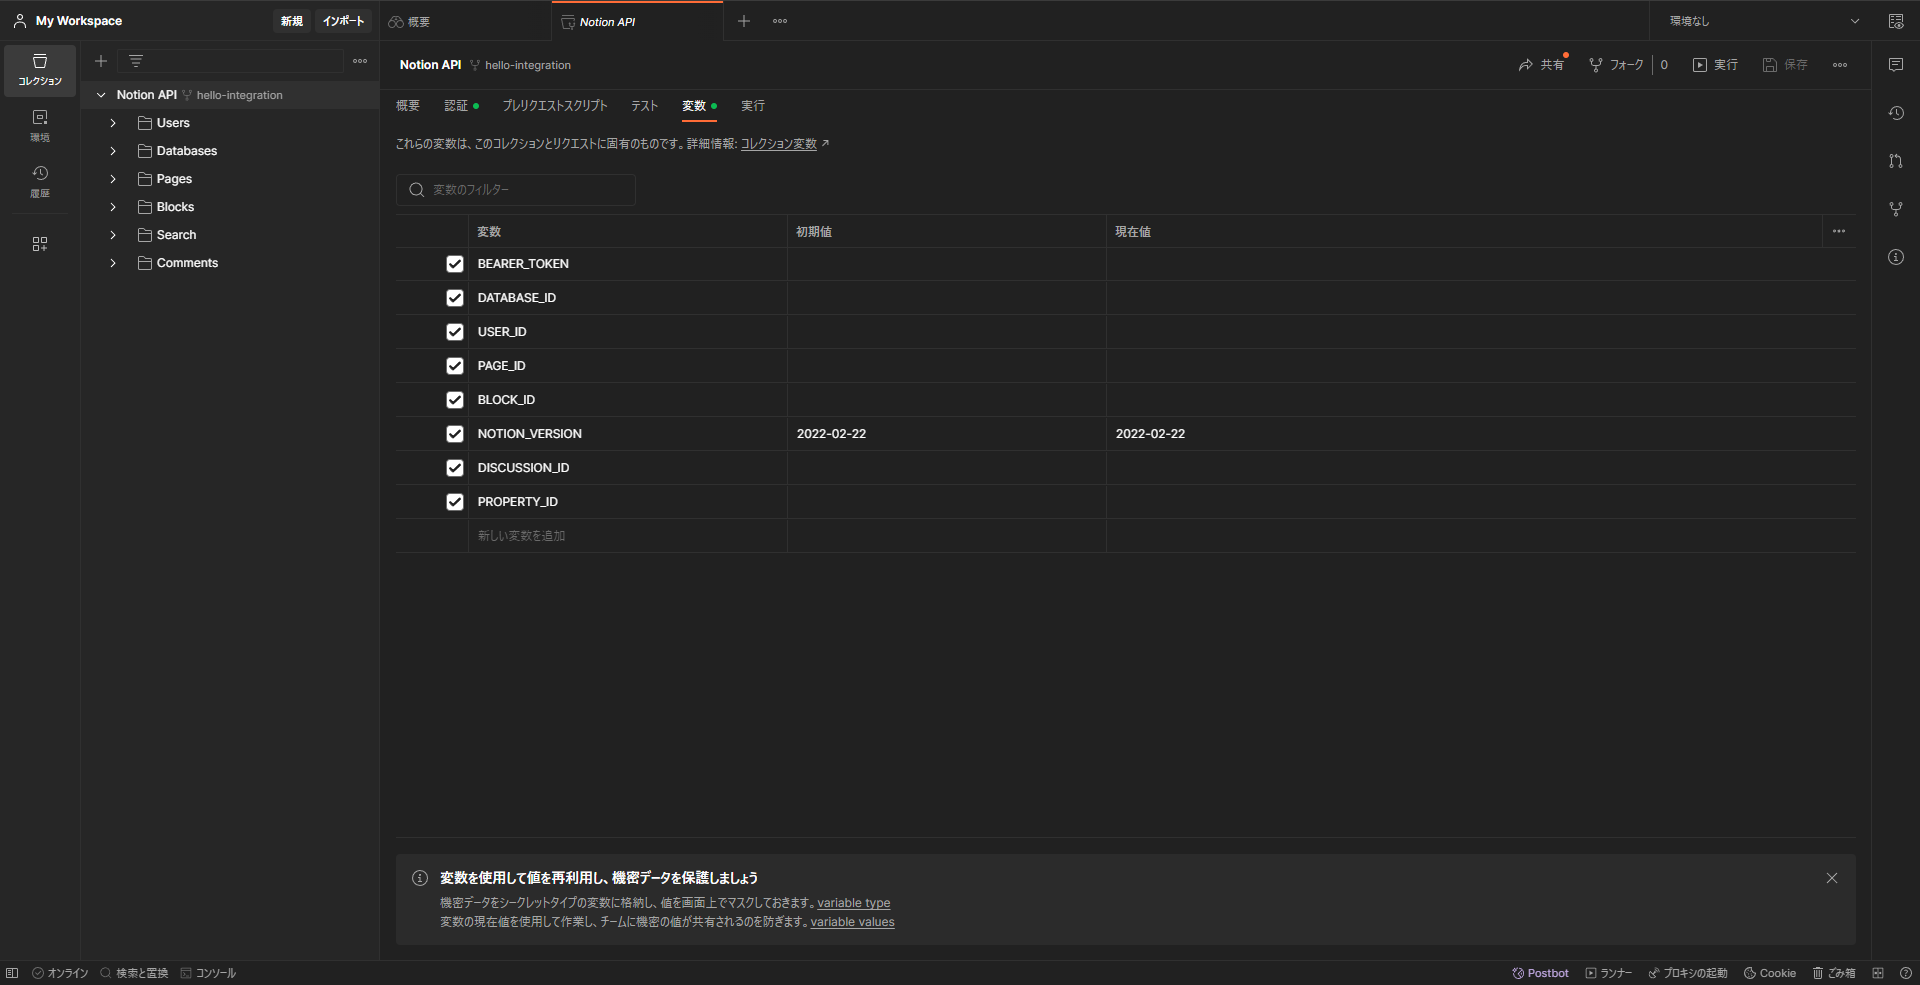
Task: Open the ランナー from the status bar
Action: (1608, 972)
